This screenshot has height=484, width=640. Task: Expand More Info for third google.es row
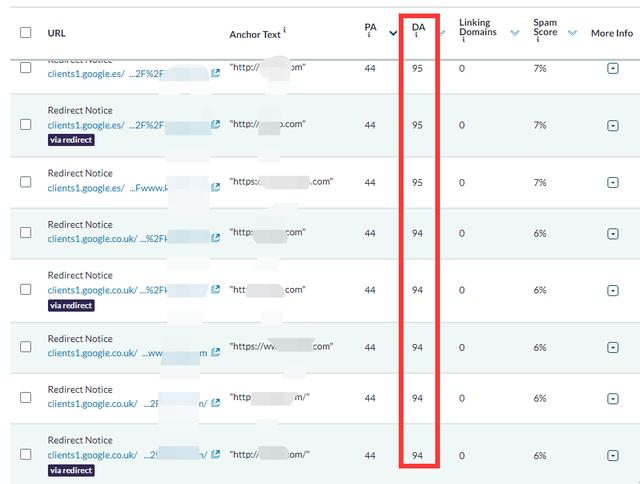point(613,182)
